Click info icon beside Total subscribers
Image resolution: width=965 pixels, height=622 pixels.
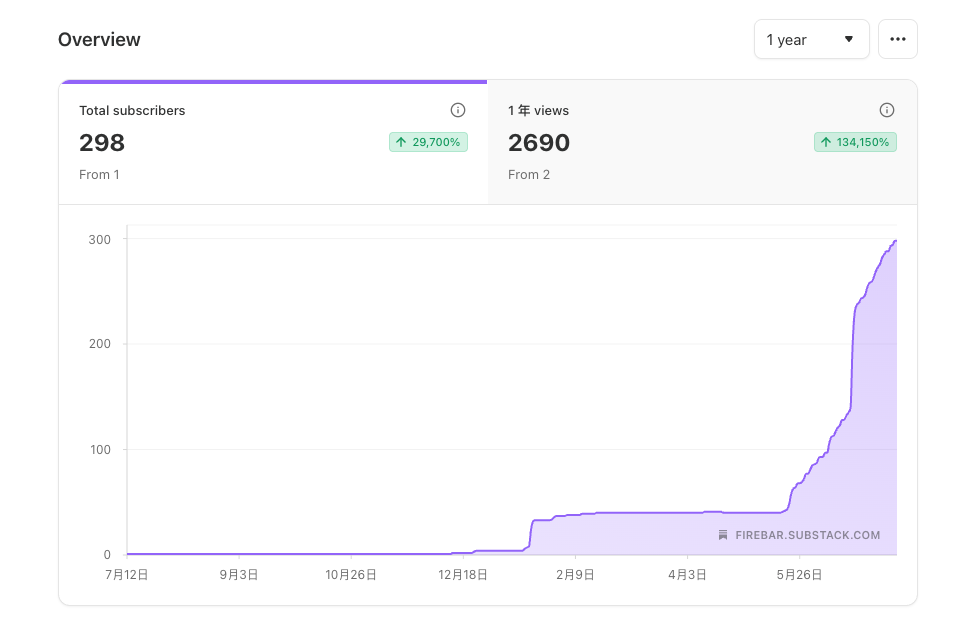tap(458, 110)
